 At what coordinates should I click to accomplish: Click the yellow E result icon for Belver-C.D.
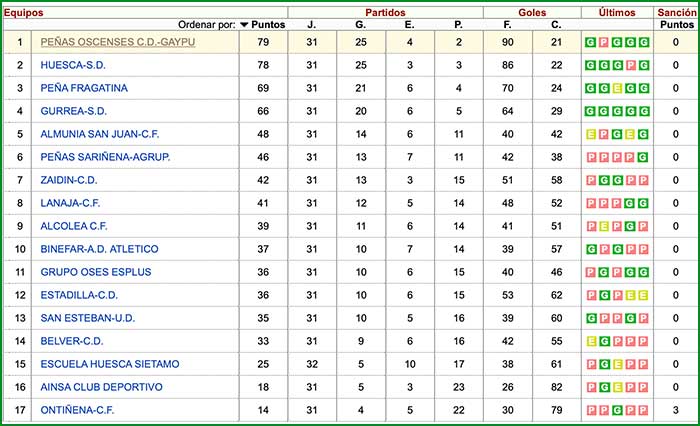[x=591, y=341]
